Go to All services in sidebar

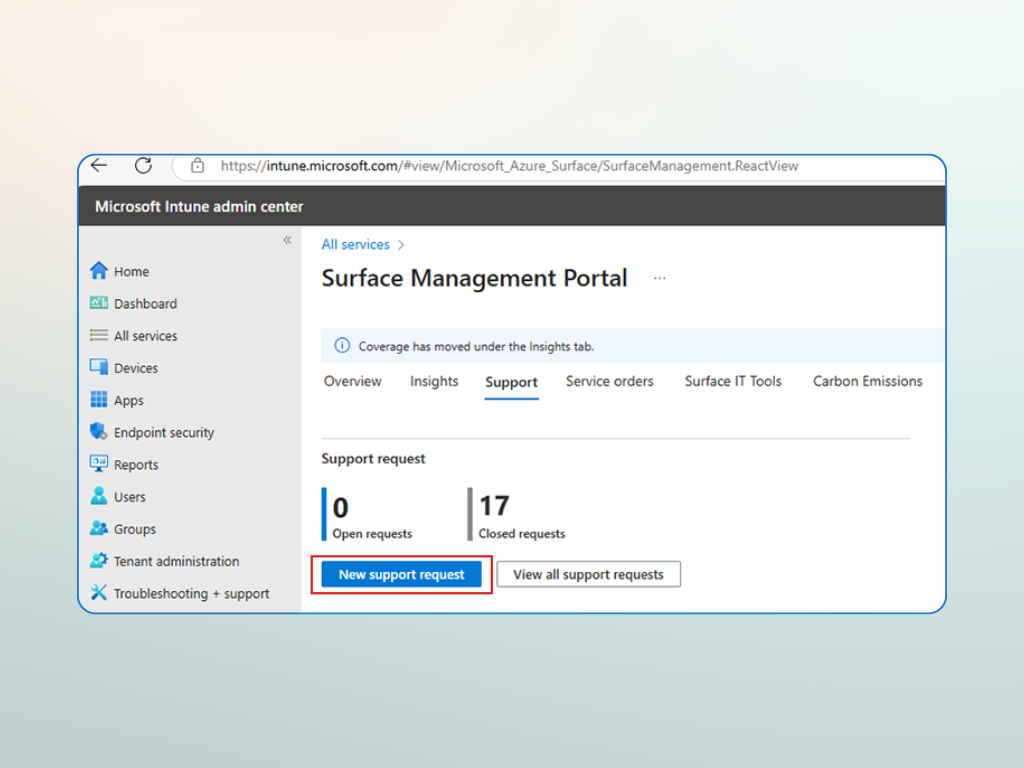146,336
